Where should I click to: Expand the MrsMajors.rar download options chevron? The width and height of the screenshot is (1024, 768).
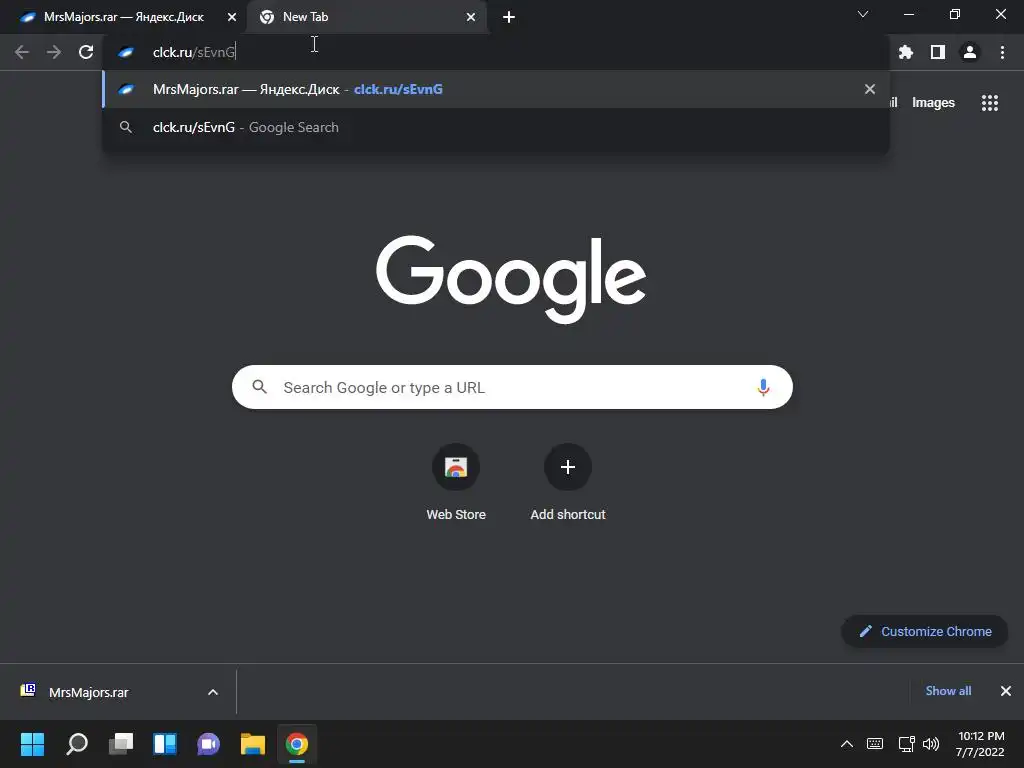[x=213, y=692]
